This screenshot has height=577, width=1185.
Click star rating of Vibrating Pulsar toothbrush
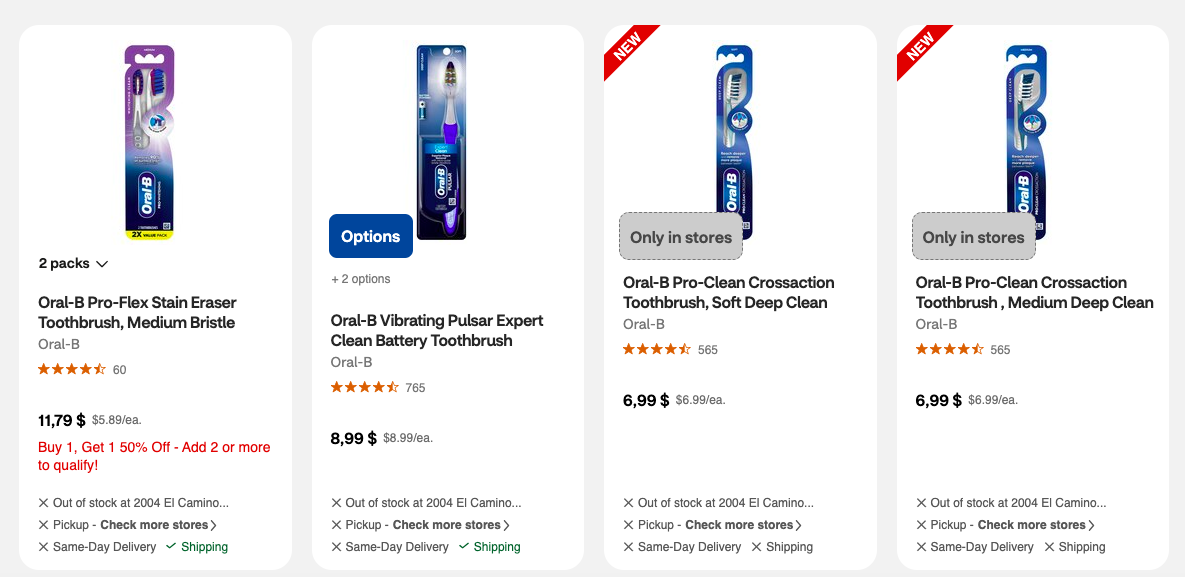[x=365, y=387]
